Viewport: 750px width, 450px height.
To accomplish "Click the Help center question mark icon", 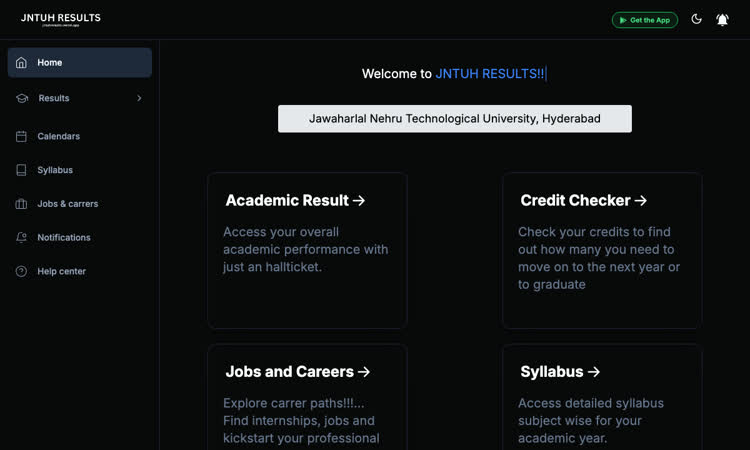I will [x=21, y=271].
